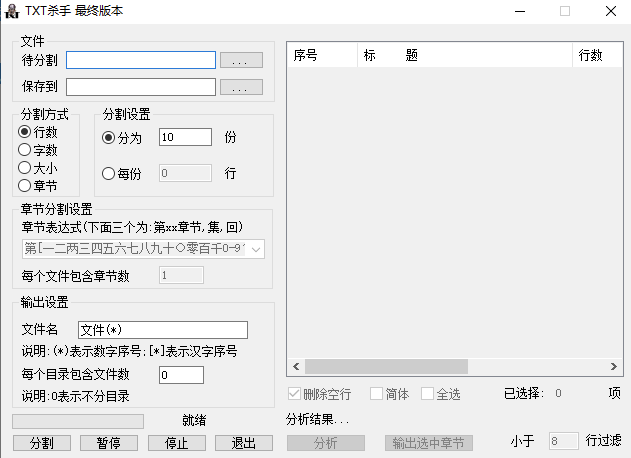Click the 分为 count field showing 10

pos(185,137)
